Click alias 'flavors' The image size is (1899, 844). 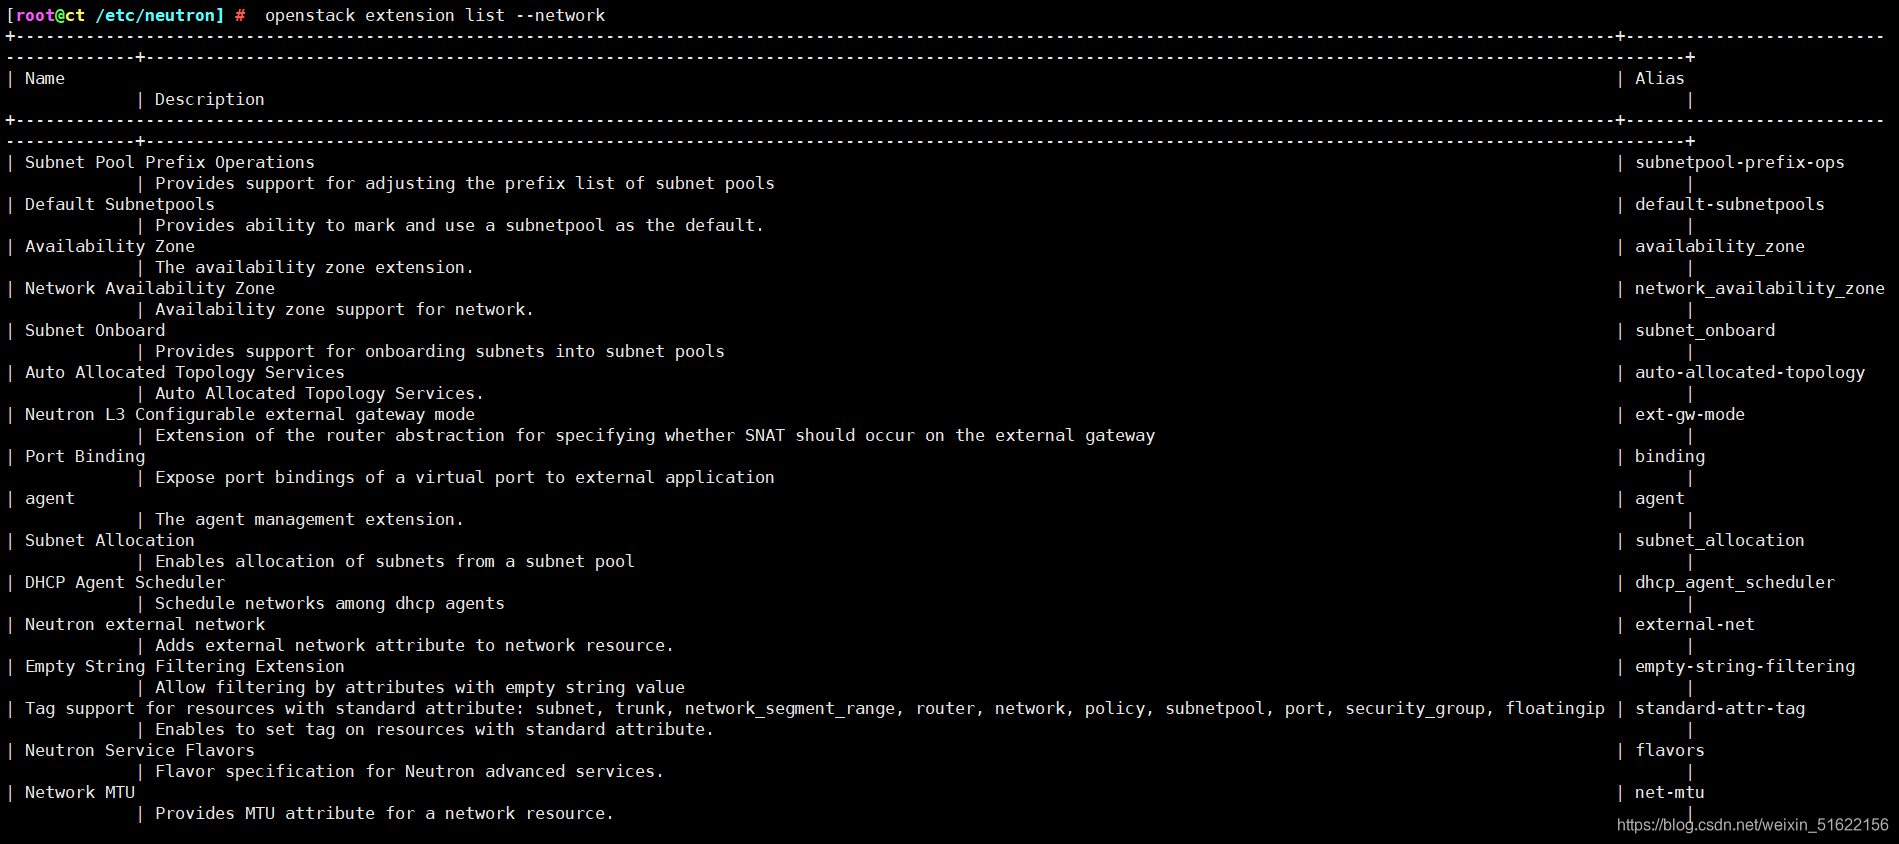(x=1670, y=751)
